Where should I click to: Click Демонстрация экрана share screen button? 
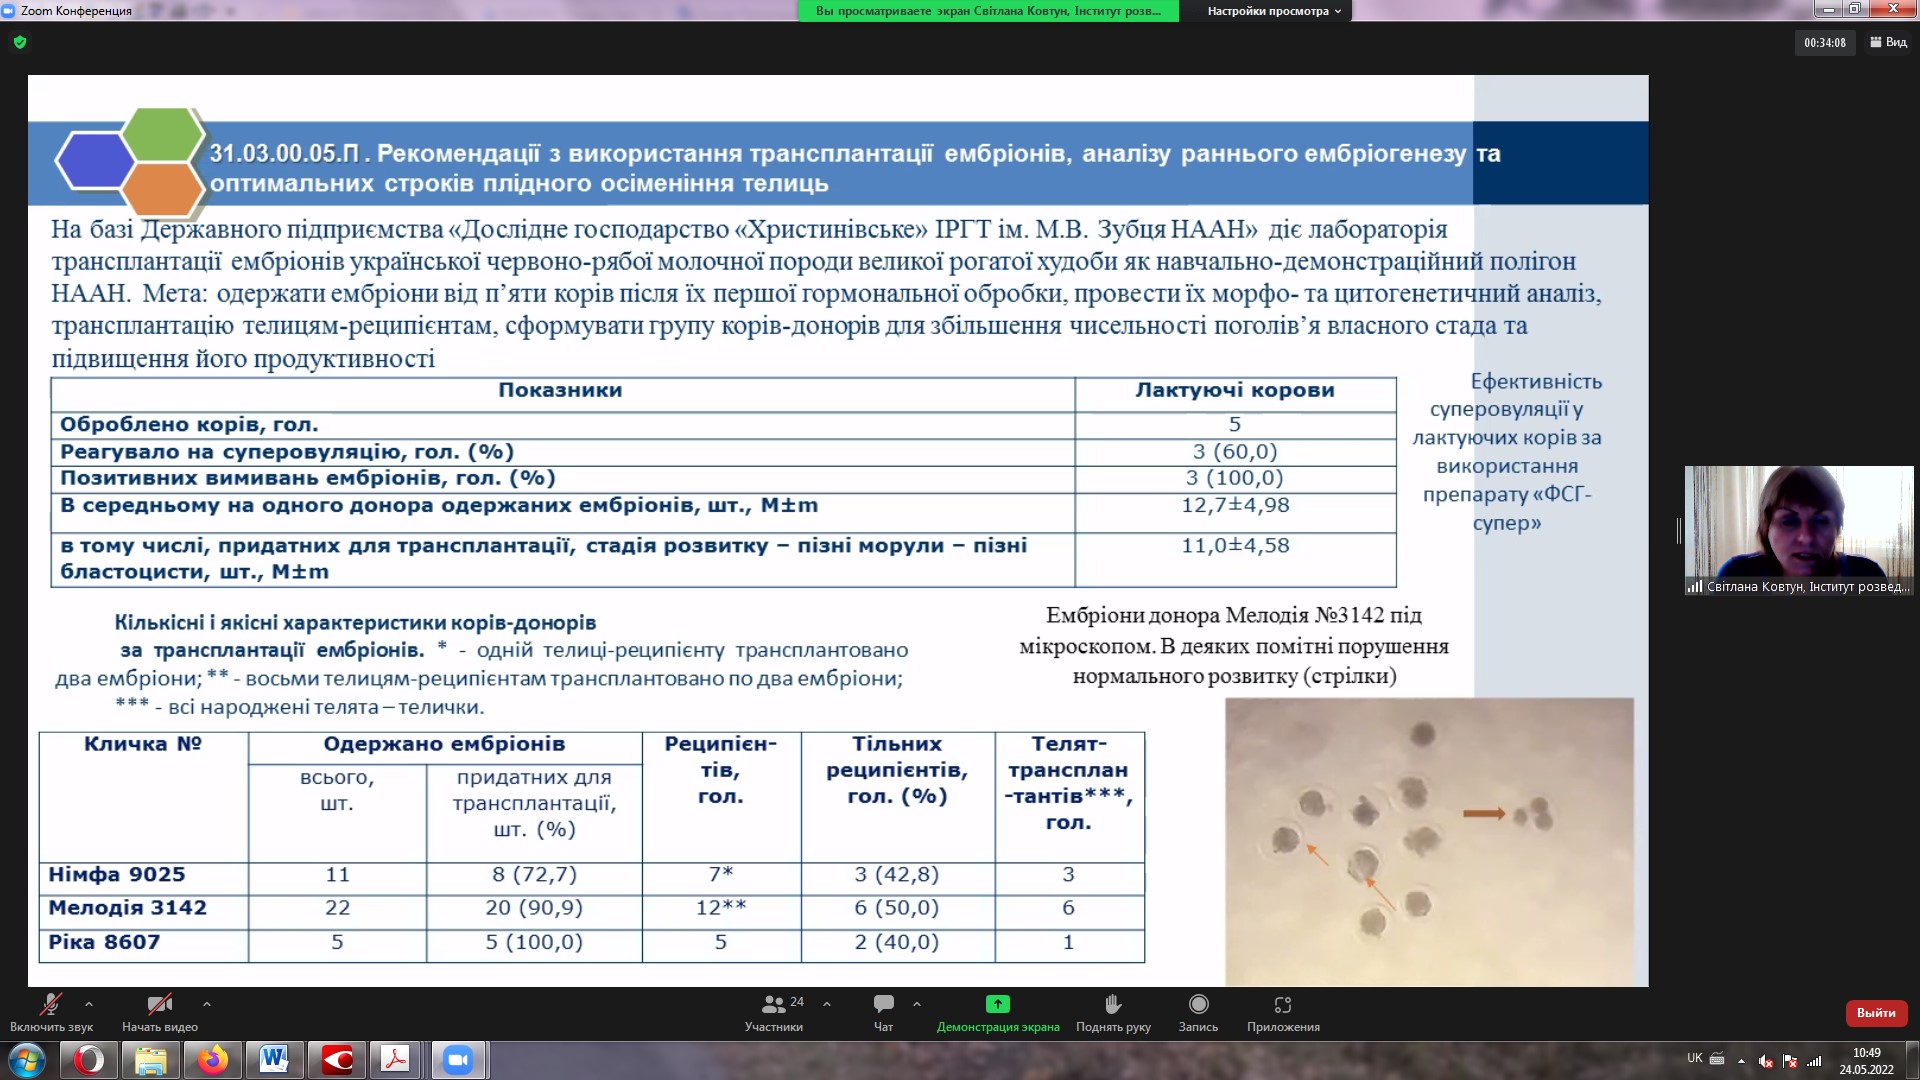998,1012
